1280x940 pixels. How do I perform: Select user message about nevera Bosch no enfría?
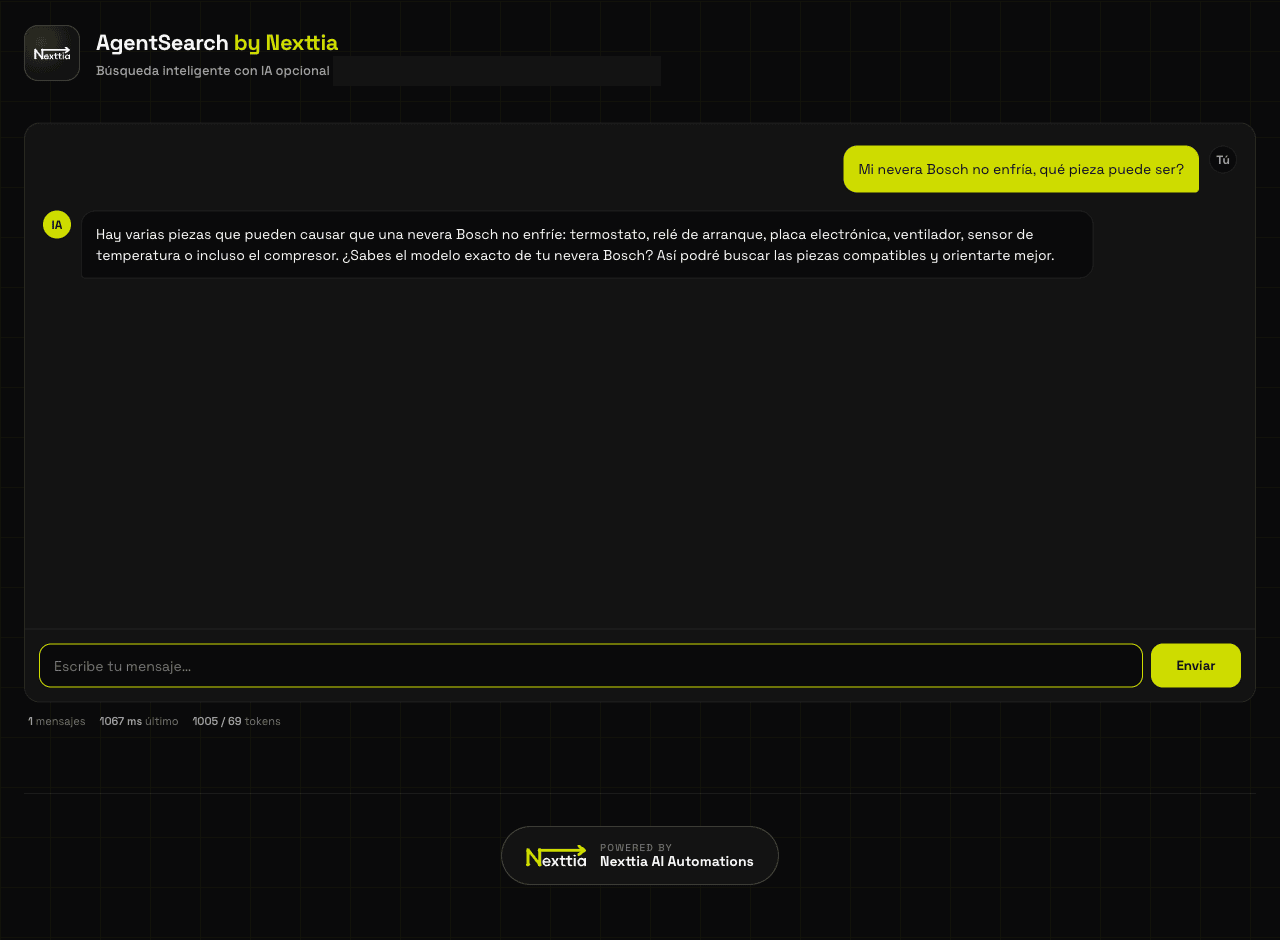pyautogui.click(x=1021, y=169)
